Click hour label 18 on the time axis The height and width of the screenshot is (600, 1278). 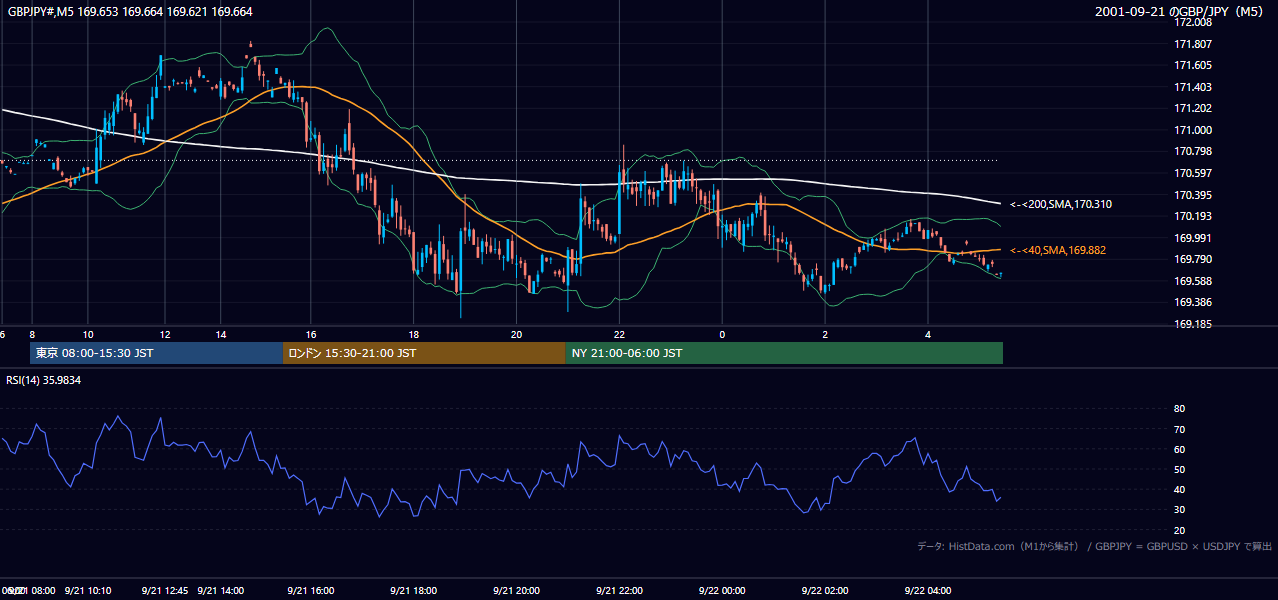[x=414, y=334]
